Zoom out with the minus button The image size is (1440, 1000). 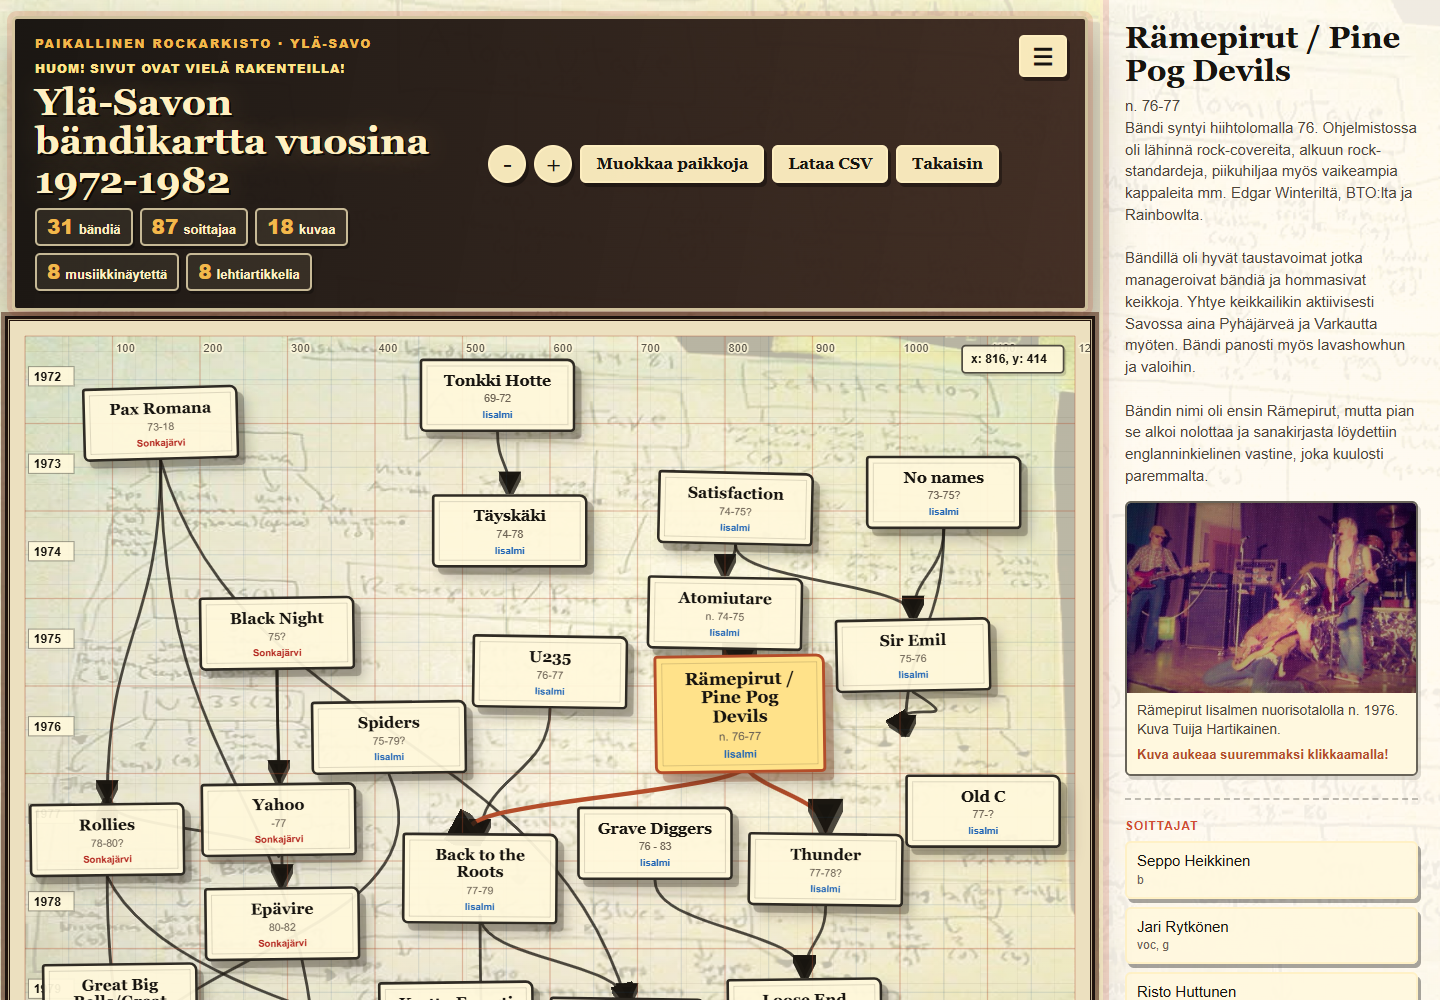coord(507,165)
